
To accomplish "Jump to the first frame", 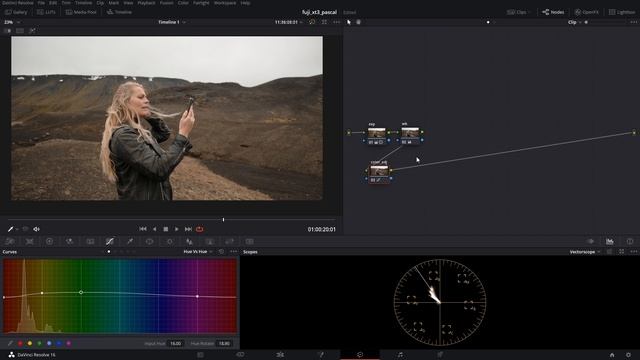I will coord(143,229).
